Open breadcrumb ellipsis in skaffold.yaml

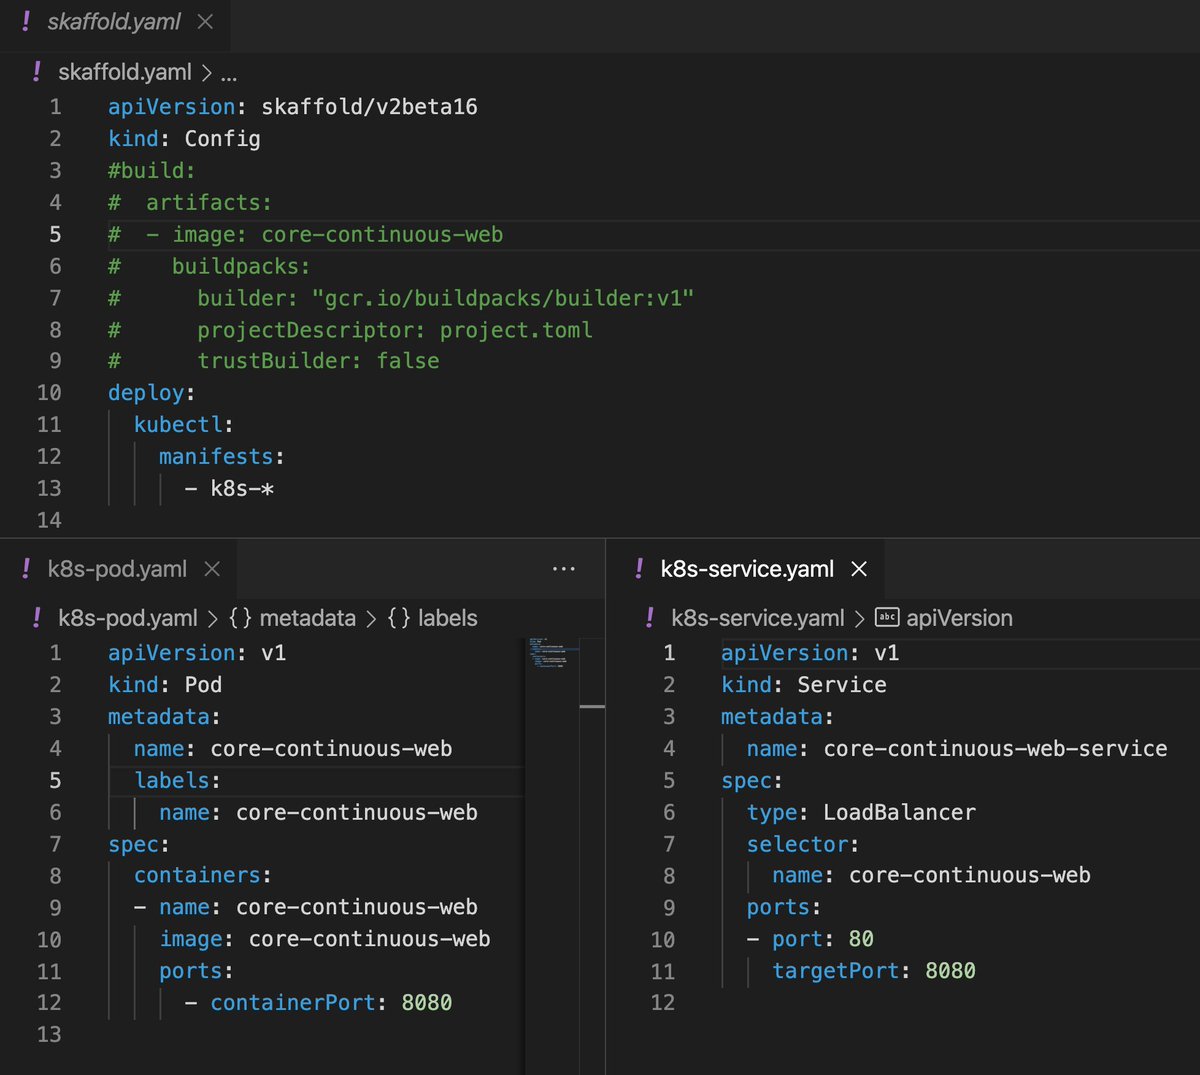(229, 74)
